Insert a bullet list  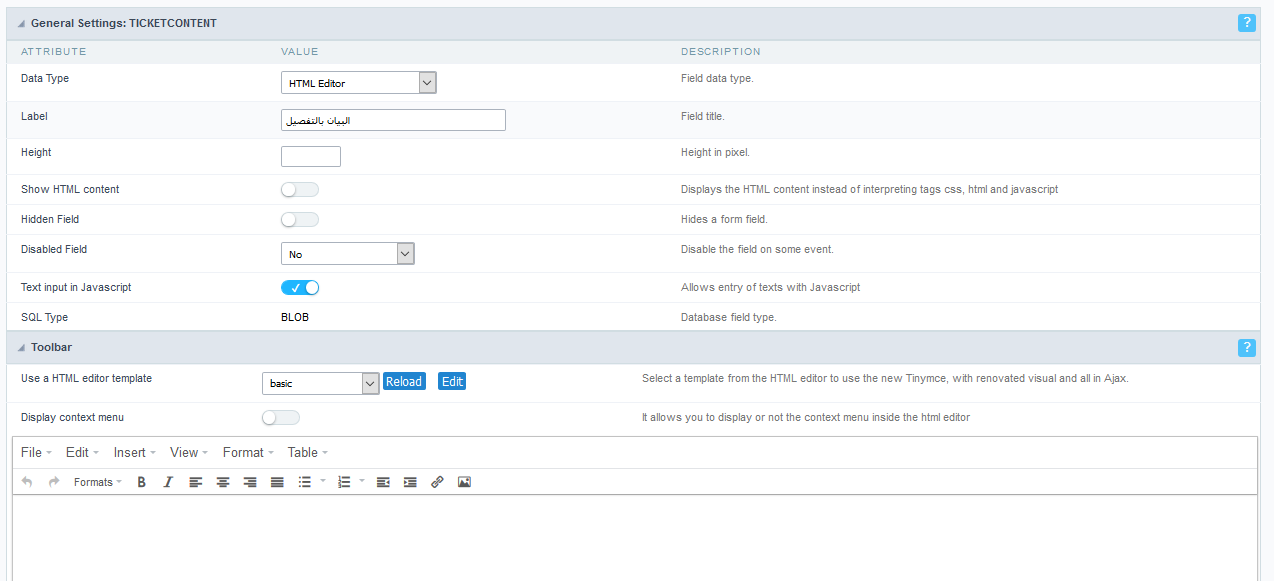point(305,482)
